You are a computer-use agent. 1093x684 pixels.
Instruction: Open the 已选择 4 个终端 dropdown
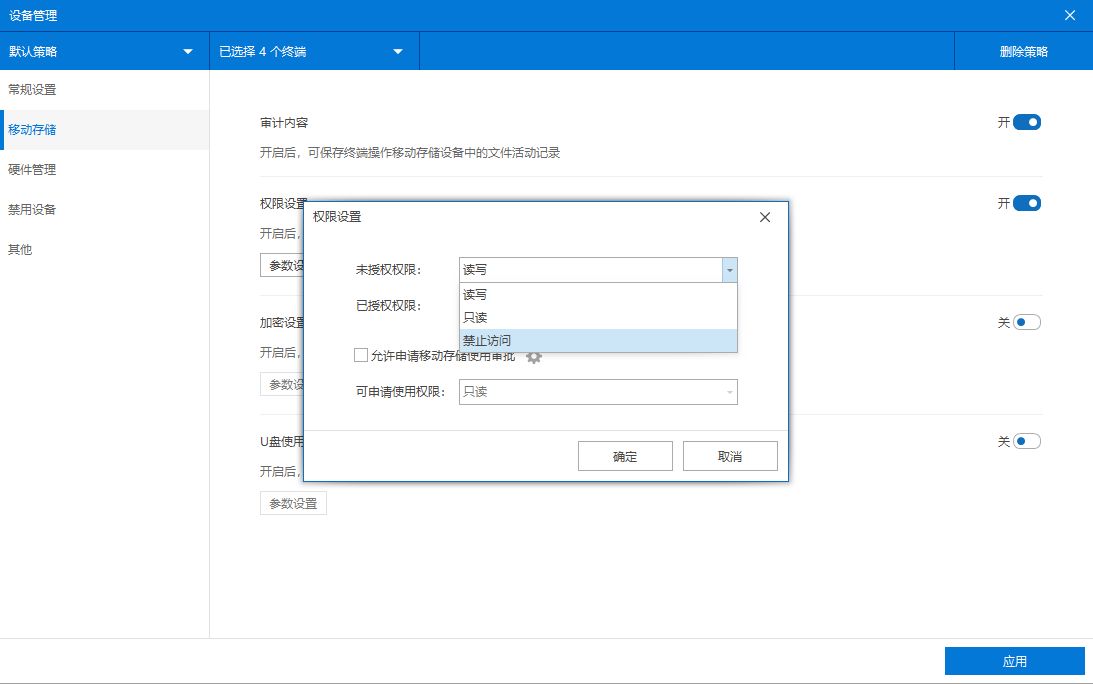point(314,51)
